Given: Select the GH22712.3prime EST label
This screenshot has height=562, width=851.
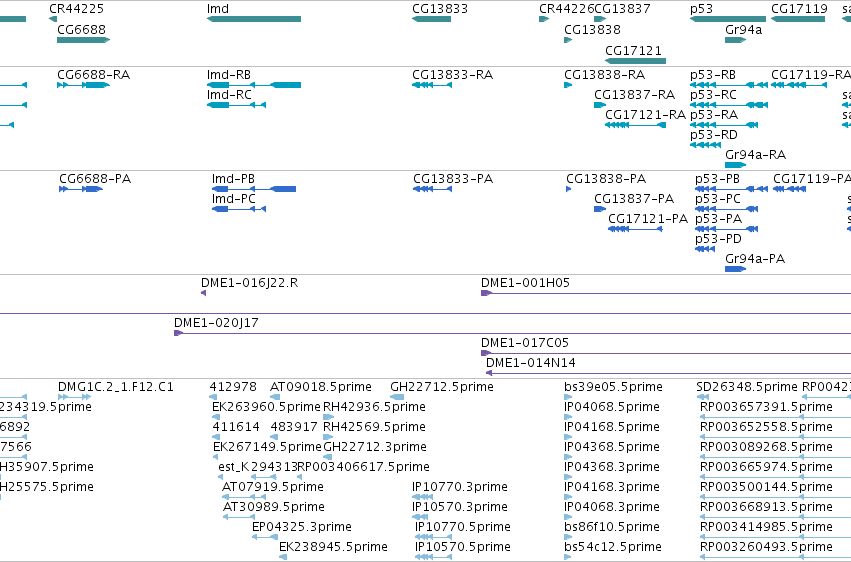Looking at the screenshot, I should tap(374, 447).
